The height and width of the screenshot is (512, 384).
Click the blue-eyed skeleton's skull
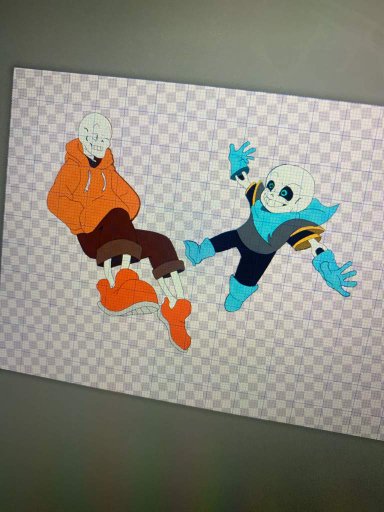(289, 186)
